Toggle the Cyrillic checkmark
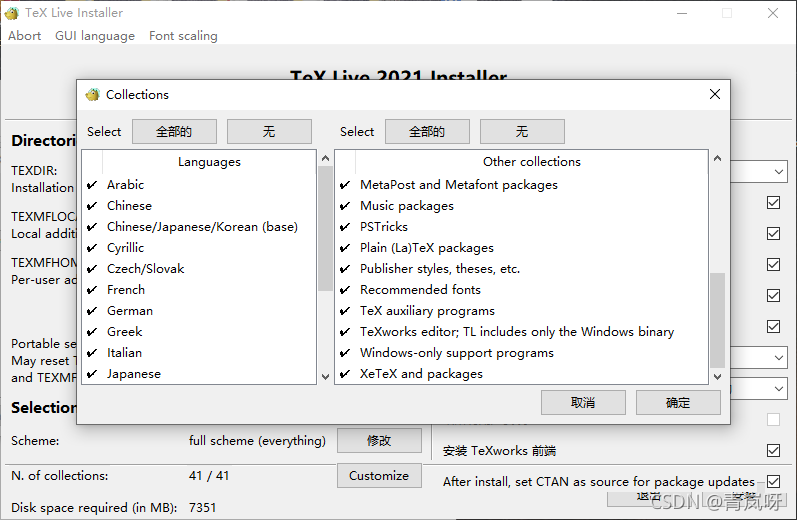This screenshot has width=797, height=520. tap(92, 248)
